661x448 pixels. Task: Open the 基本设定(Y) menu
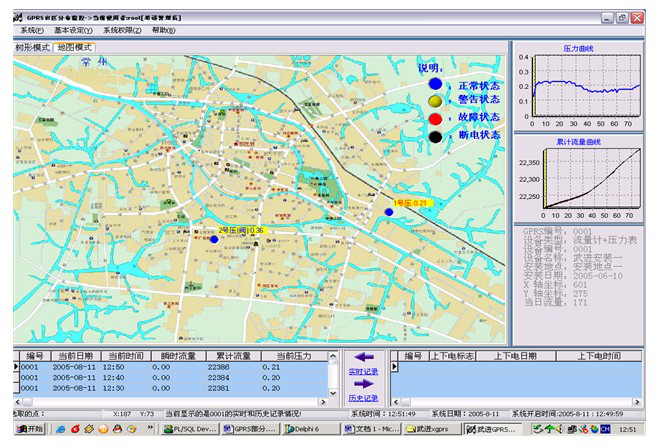pyautogui.click(x=72, y=30)
